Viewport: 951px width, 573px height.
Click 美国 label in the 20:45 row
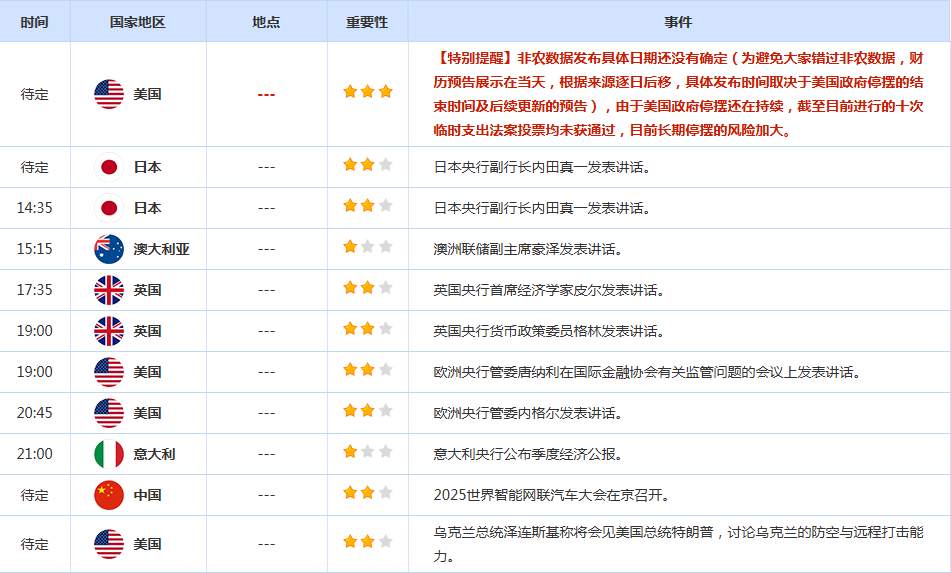[147, 413]
